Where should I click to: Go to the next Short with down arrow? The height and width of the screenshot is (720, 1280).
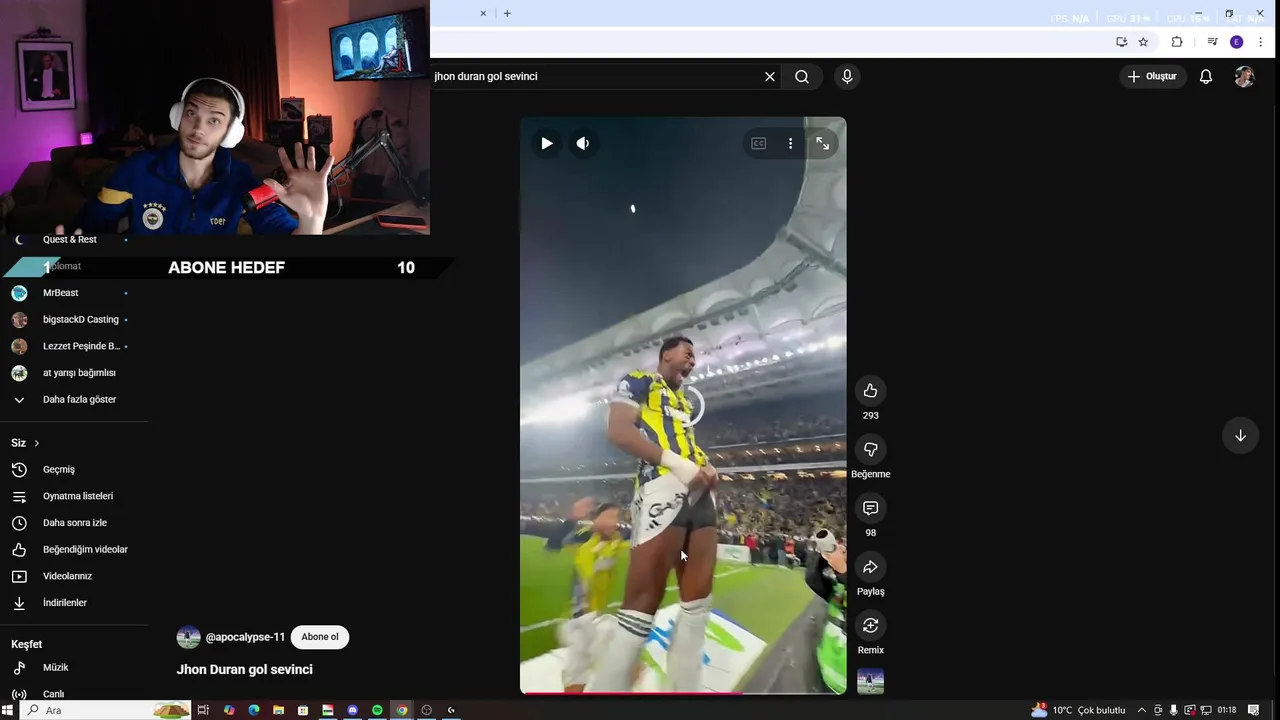click(1240, 435)
